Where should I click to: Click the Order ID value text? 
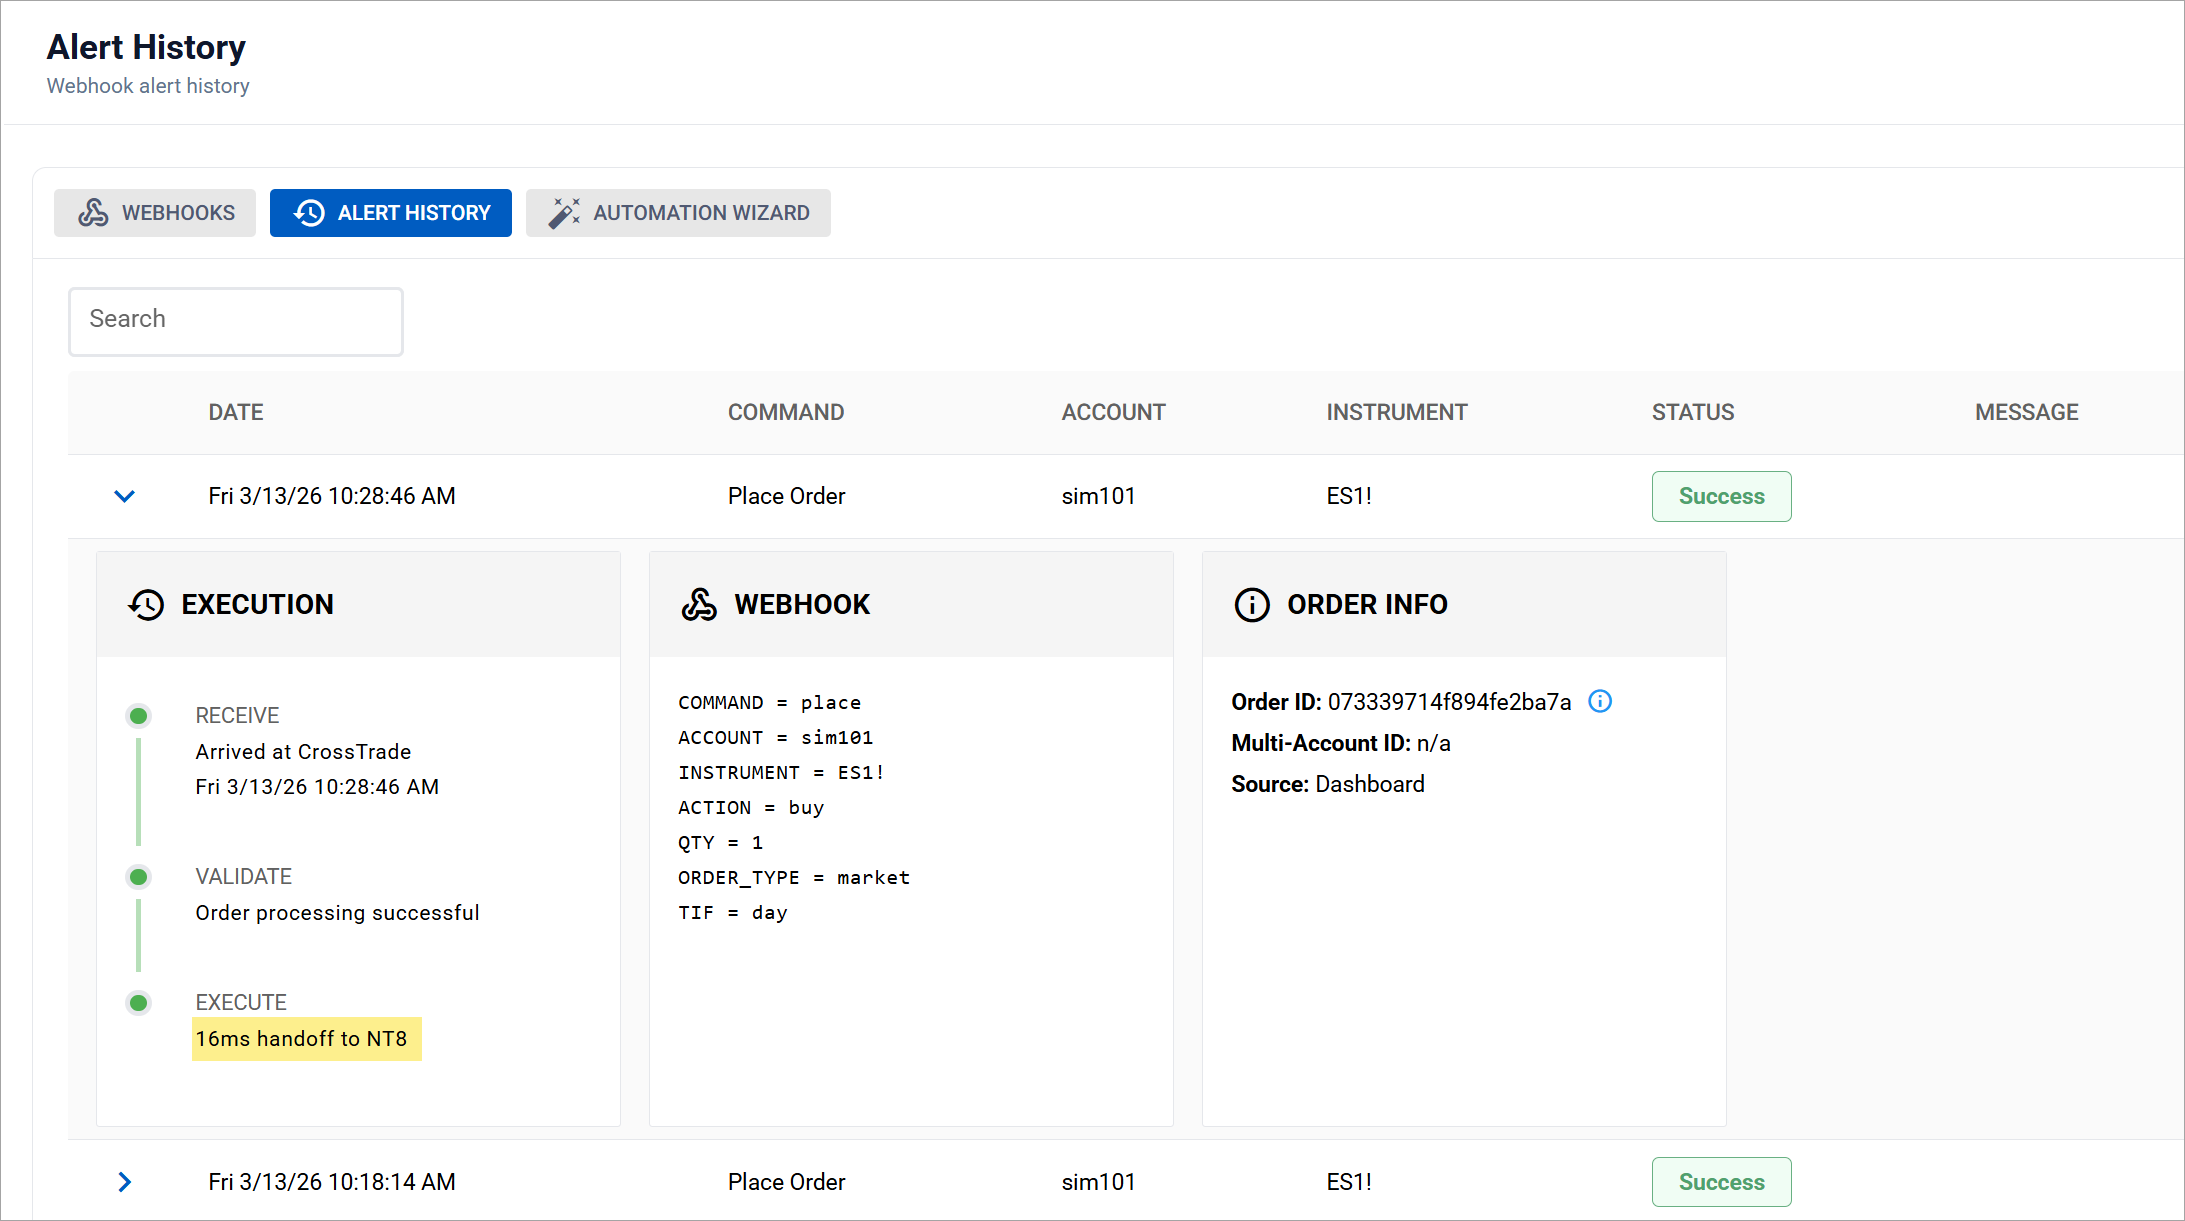(1449, 702)
